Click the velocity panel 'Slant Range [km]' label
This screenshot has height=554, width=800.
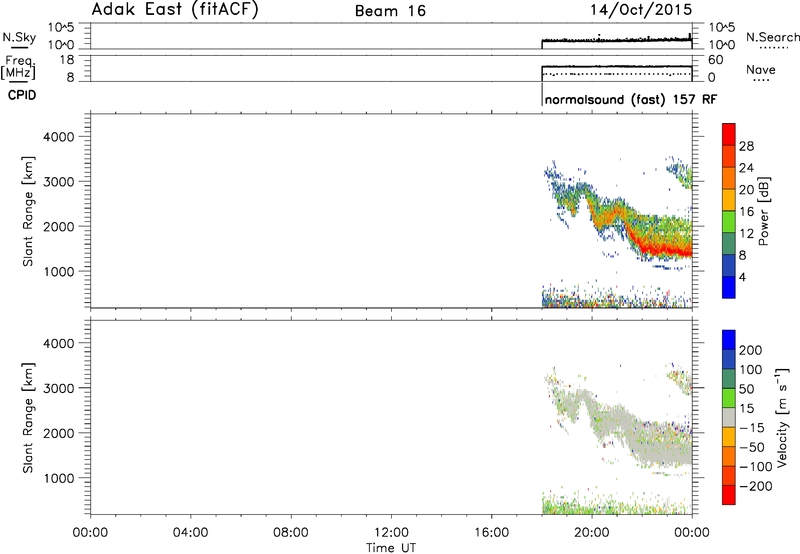28,418
